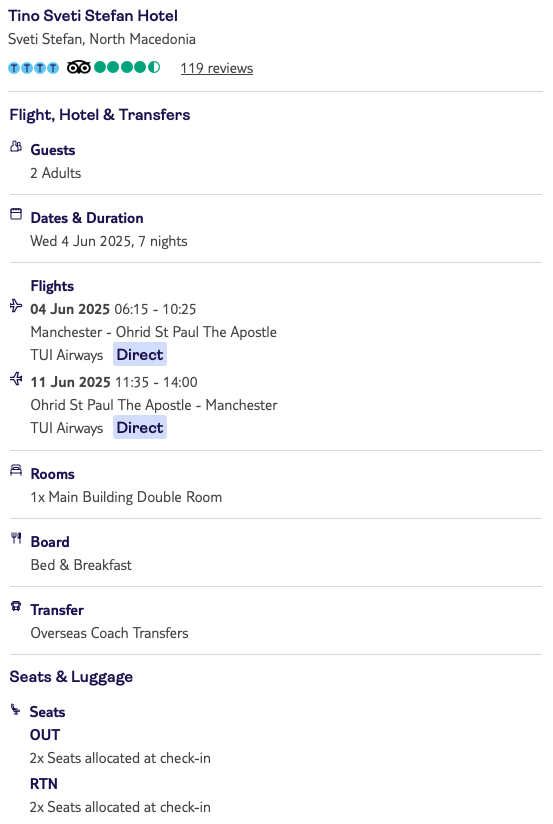This screenshot has width=553, height=824.
Task: Click the seat icon next to Seats
Action: [15, 709]
